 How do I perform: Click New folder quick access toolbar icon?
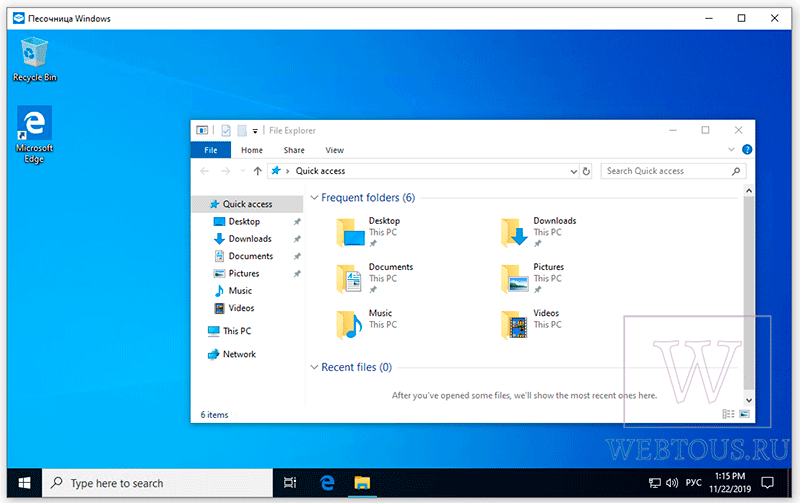click(242, 131)
